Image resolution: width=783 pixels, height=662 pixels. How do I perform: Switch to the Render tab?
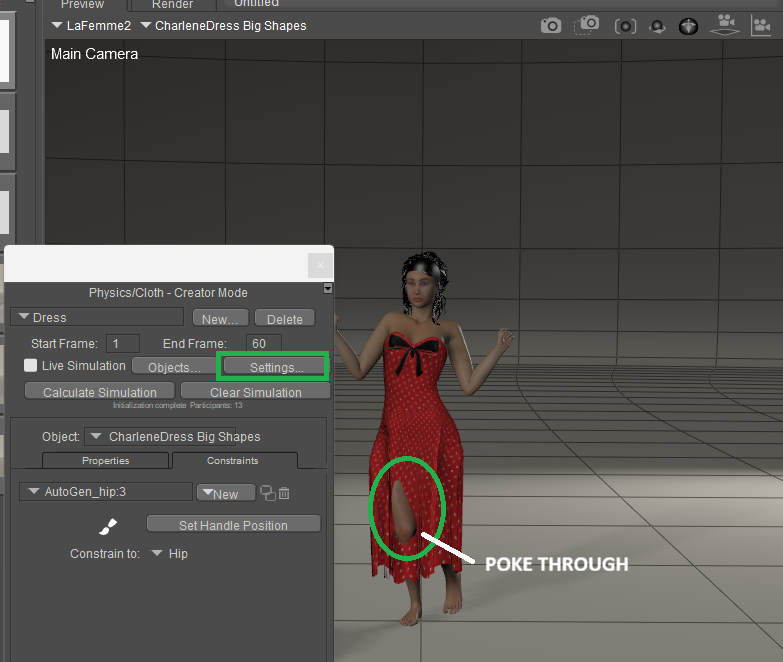point(172,5)
